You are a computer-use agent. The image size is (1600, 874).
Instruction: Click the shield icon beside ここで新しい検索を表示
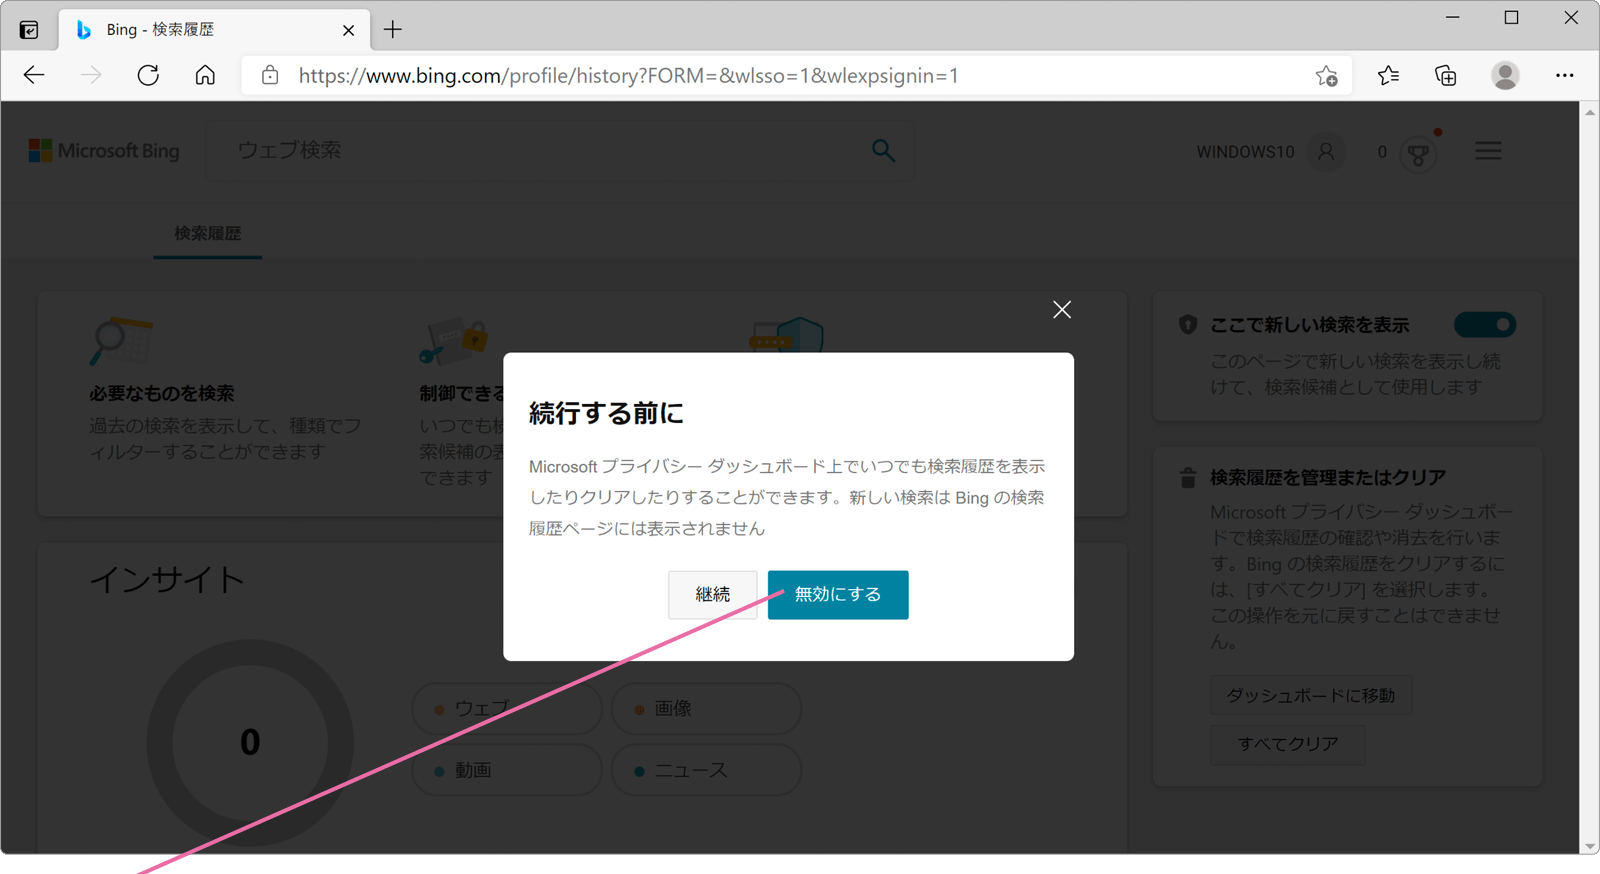coord(1188,325)
